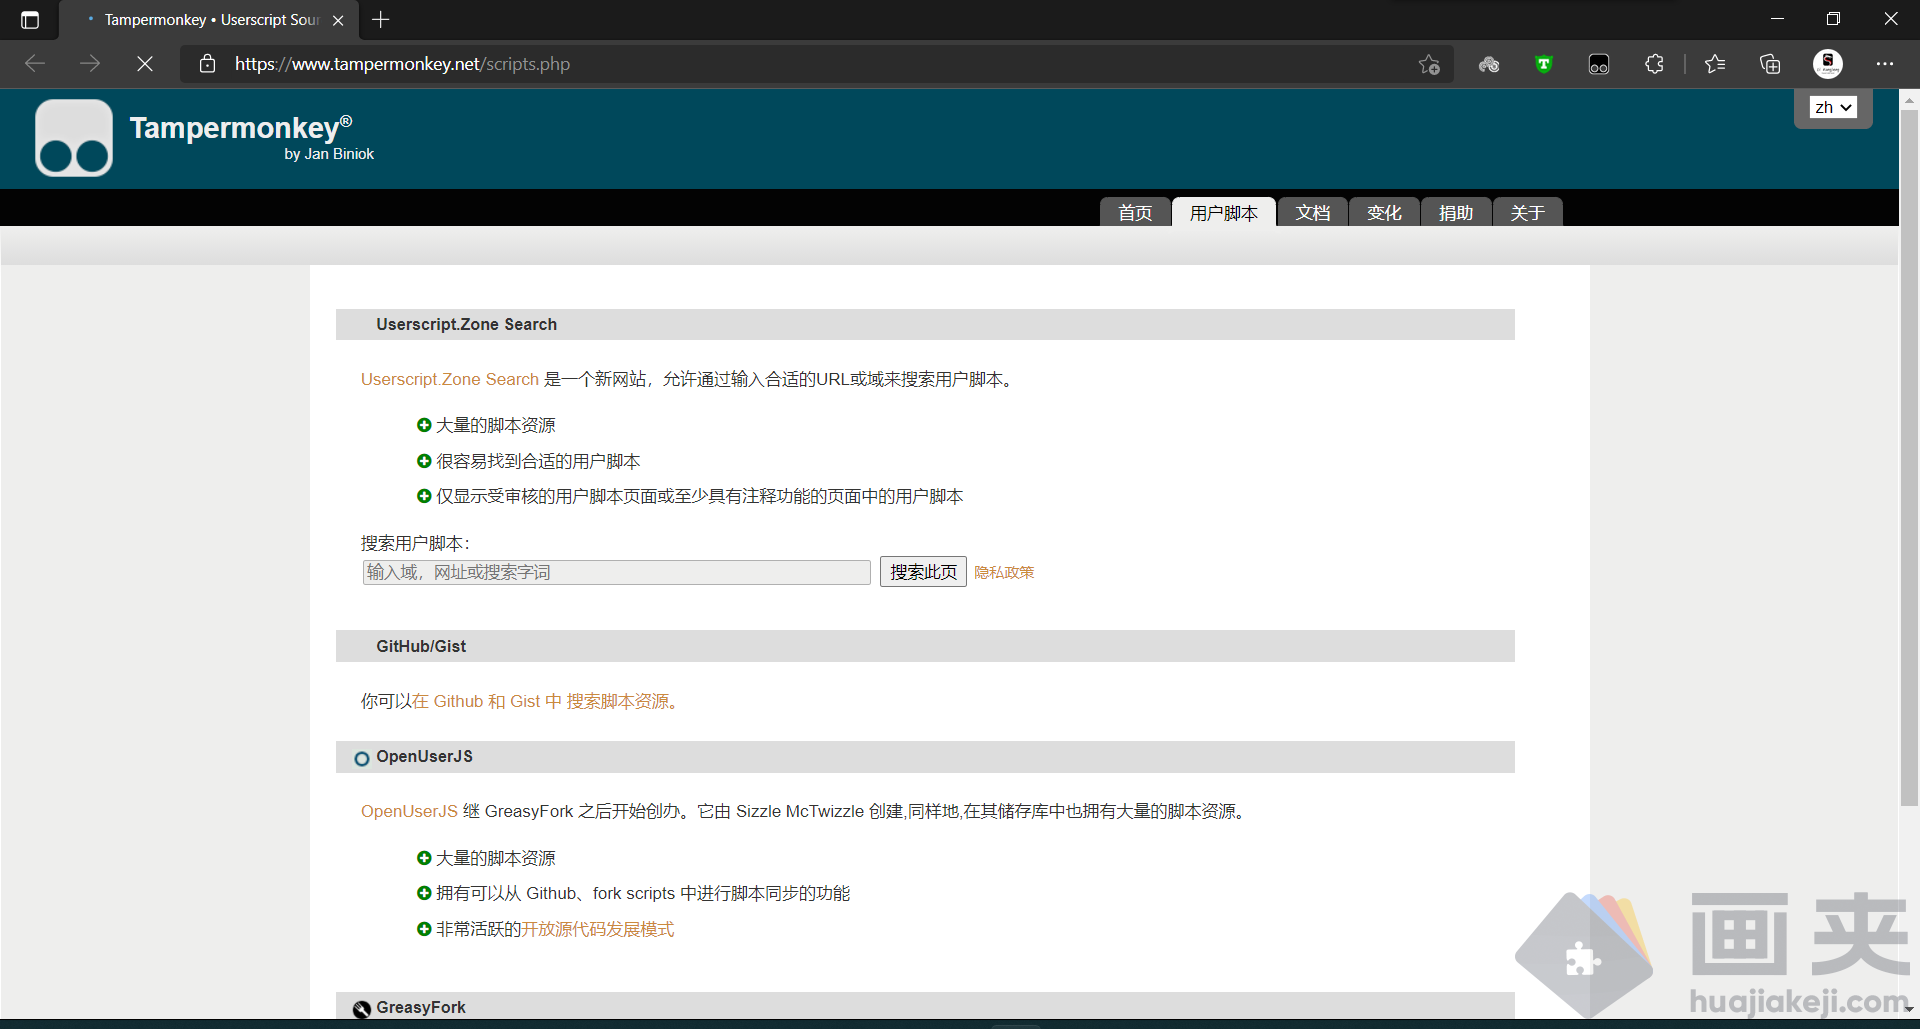Focus the userscript search input field
The image size is (1920, 1029).
(x=616, y=572)
